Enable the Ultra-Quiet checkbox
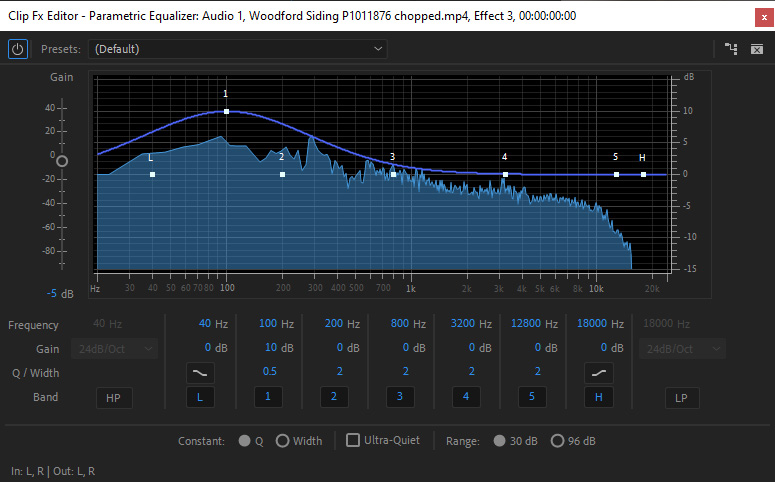The height and width of the screenshot is (482, 775). pyautogui.click(x=353, y=441)
